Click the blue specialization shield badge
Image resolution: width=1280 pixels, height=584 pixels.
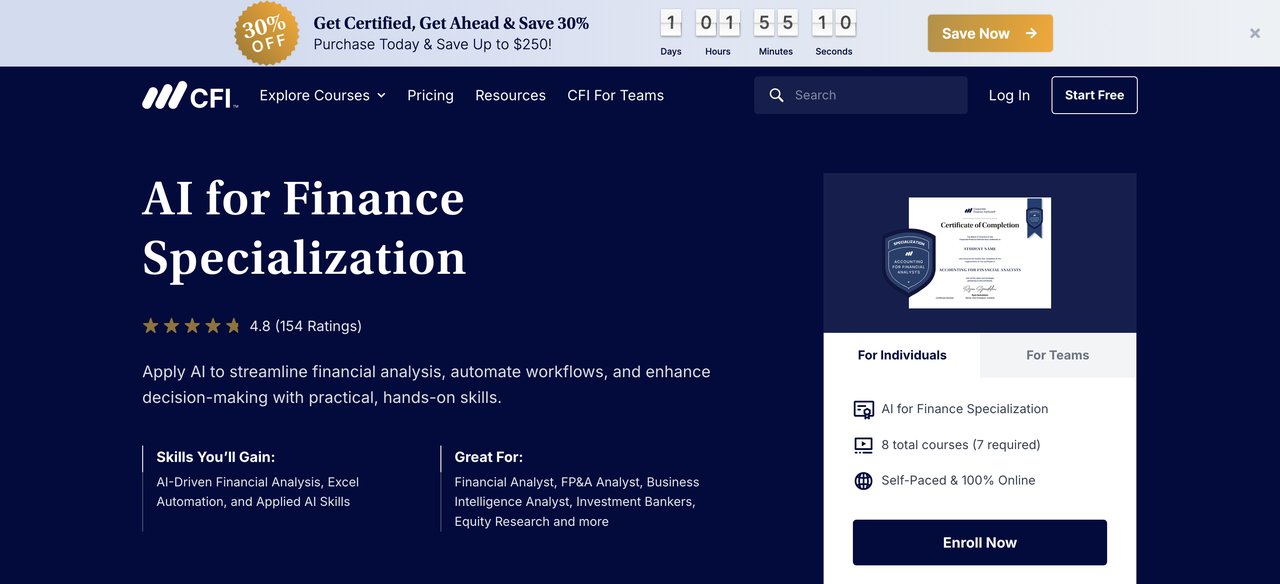tap(910, 263)
